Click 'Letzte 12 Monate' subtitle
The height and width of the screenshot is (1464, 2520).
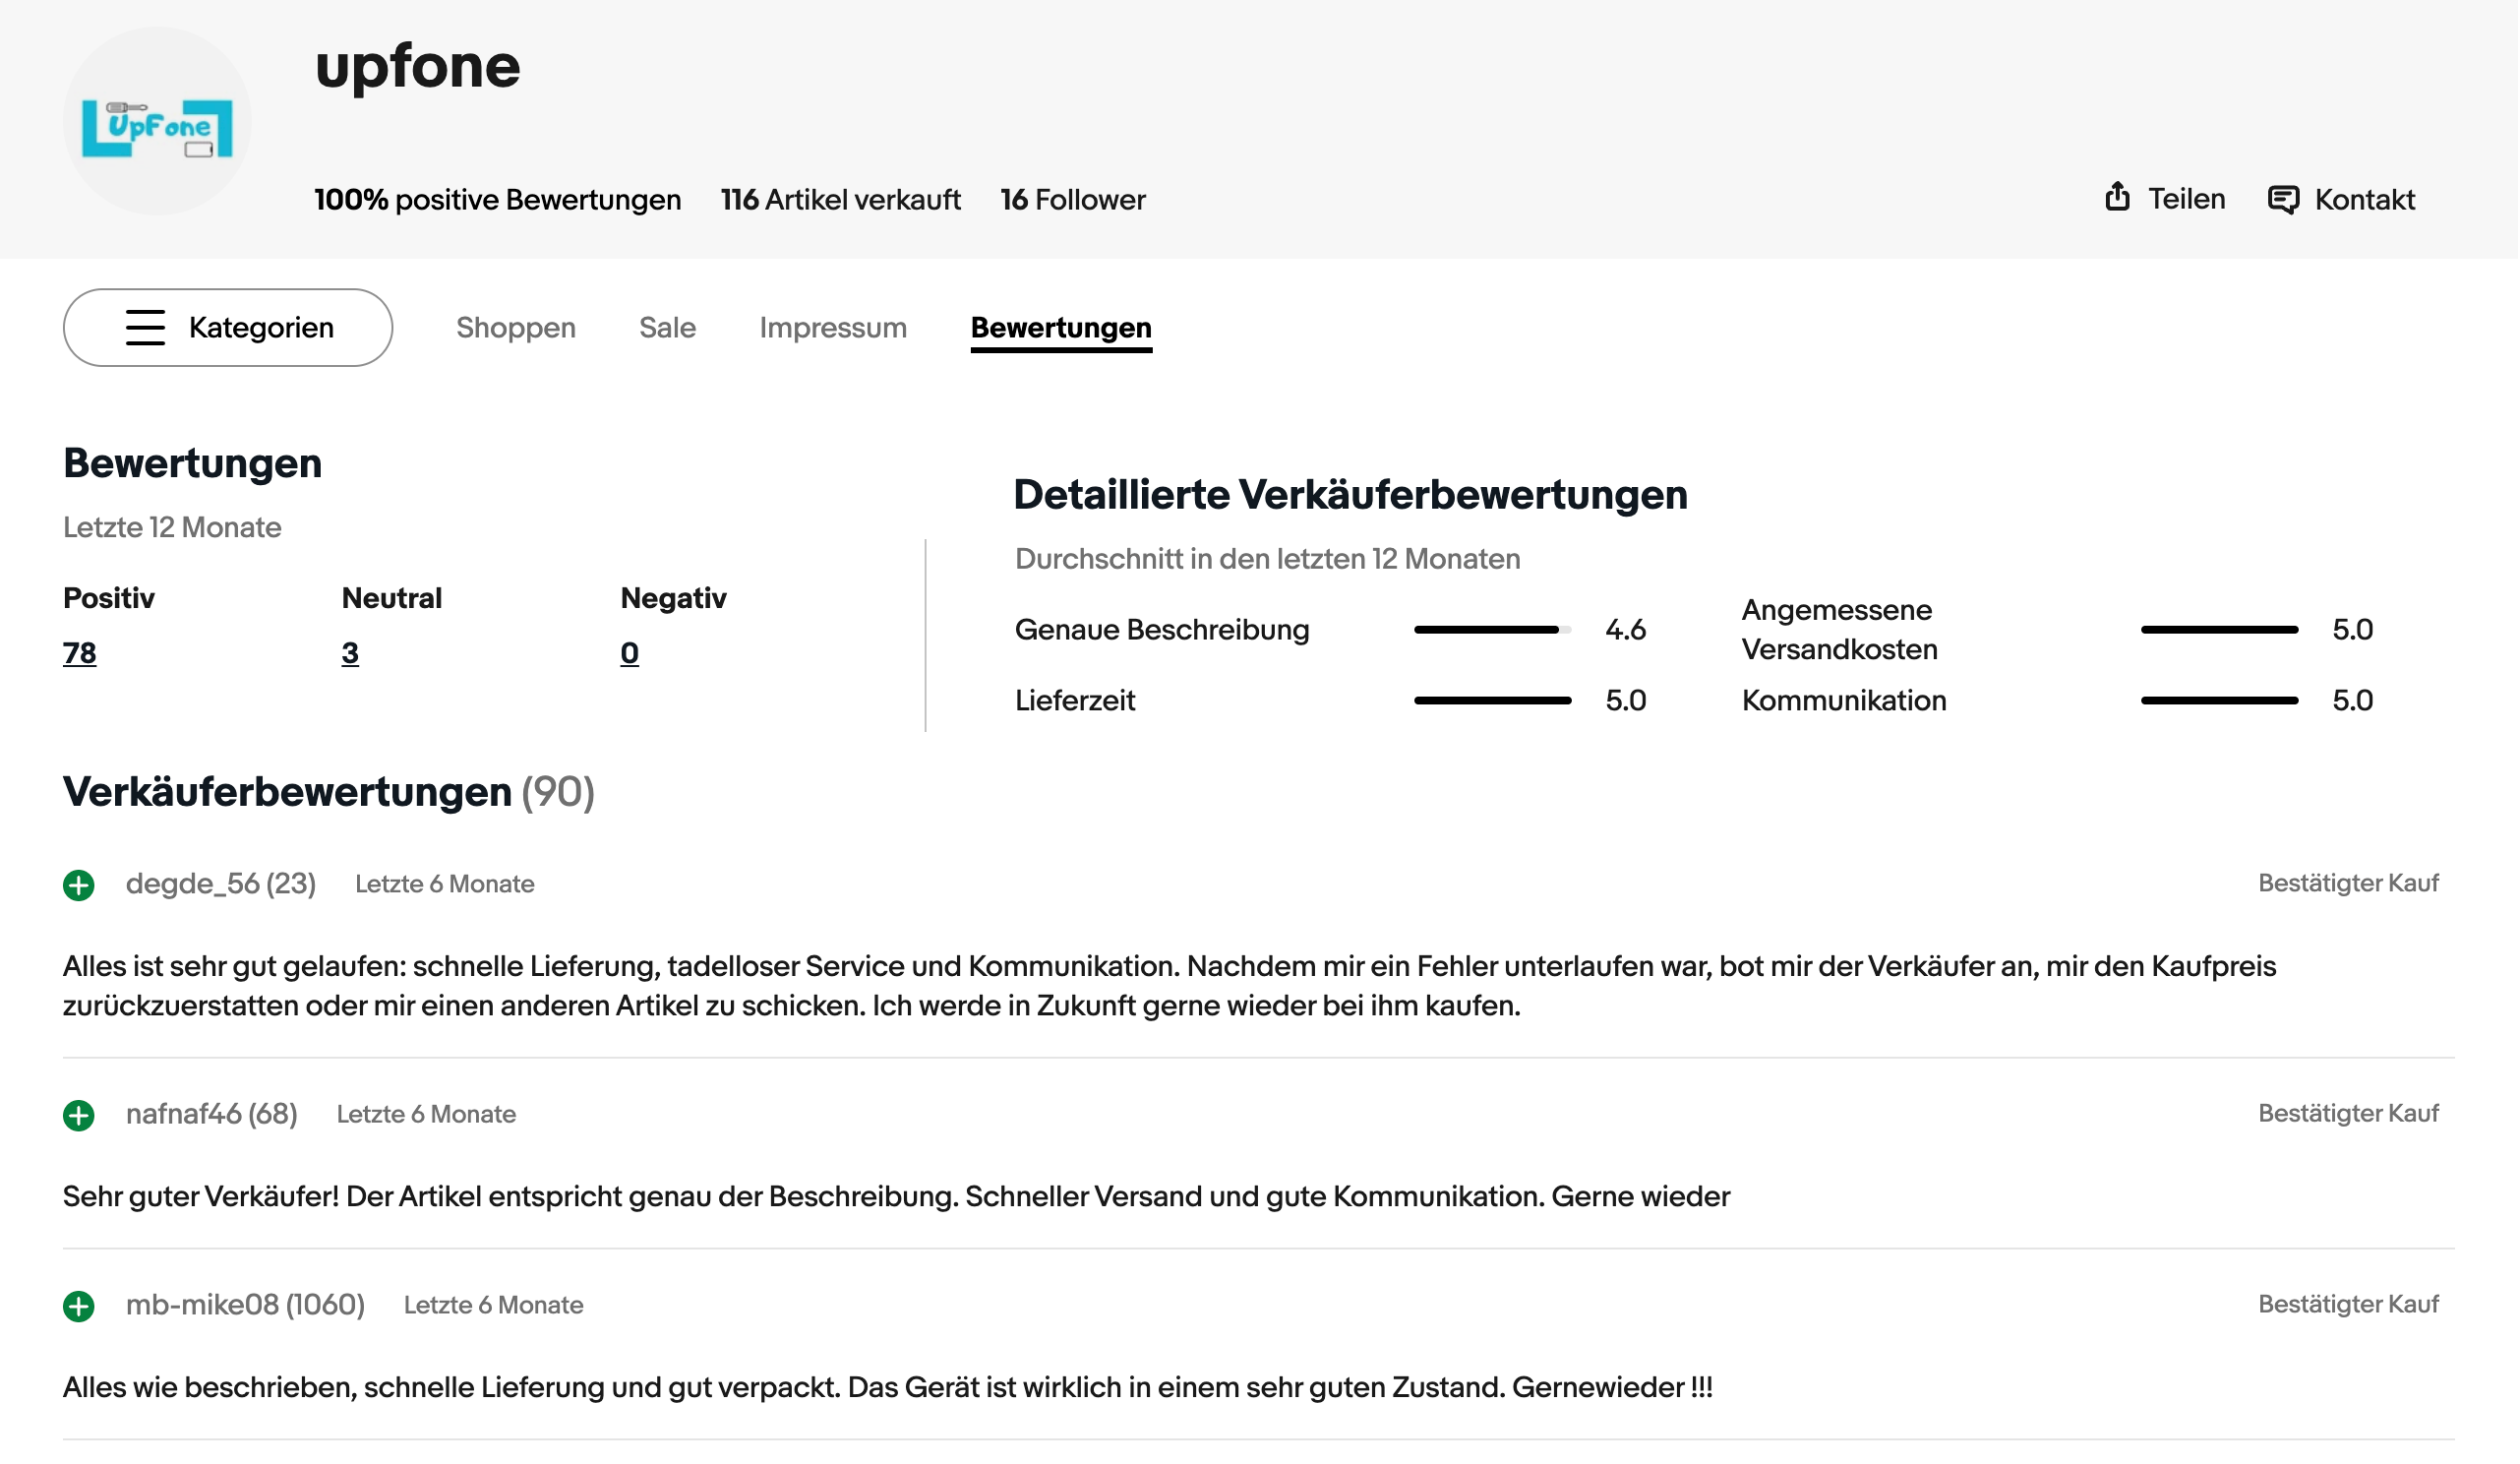(x=172, y=528)
